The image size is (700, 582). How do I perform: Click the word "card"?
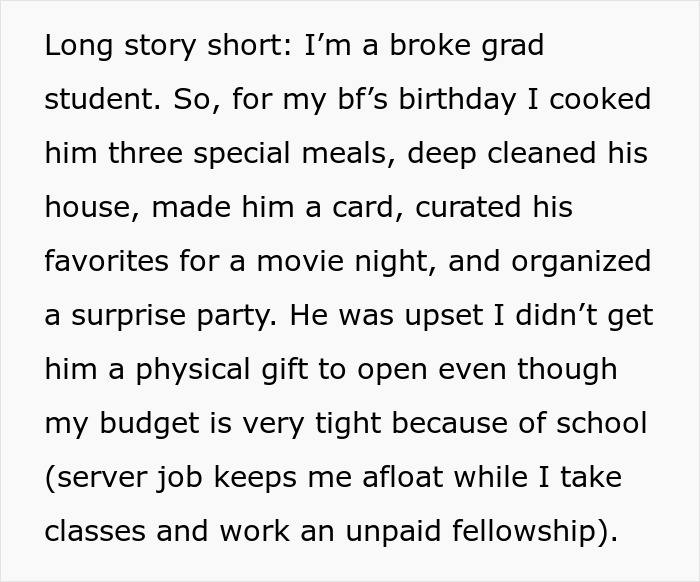coord(358,208)
